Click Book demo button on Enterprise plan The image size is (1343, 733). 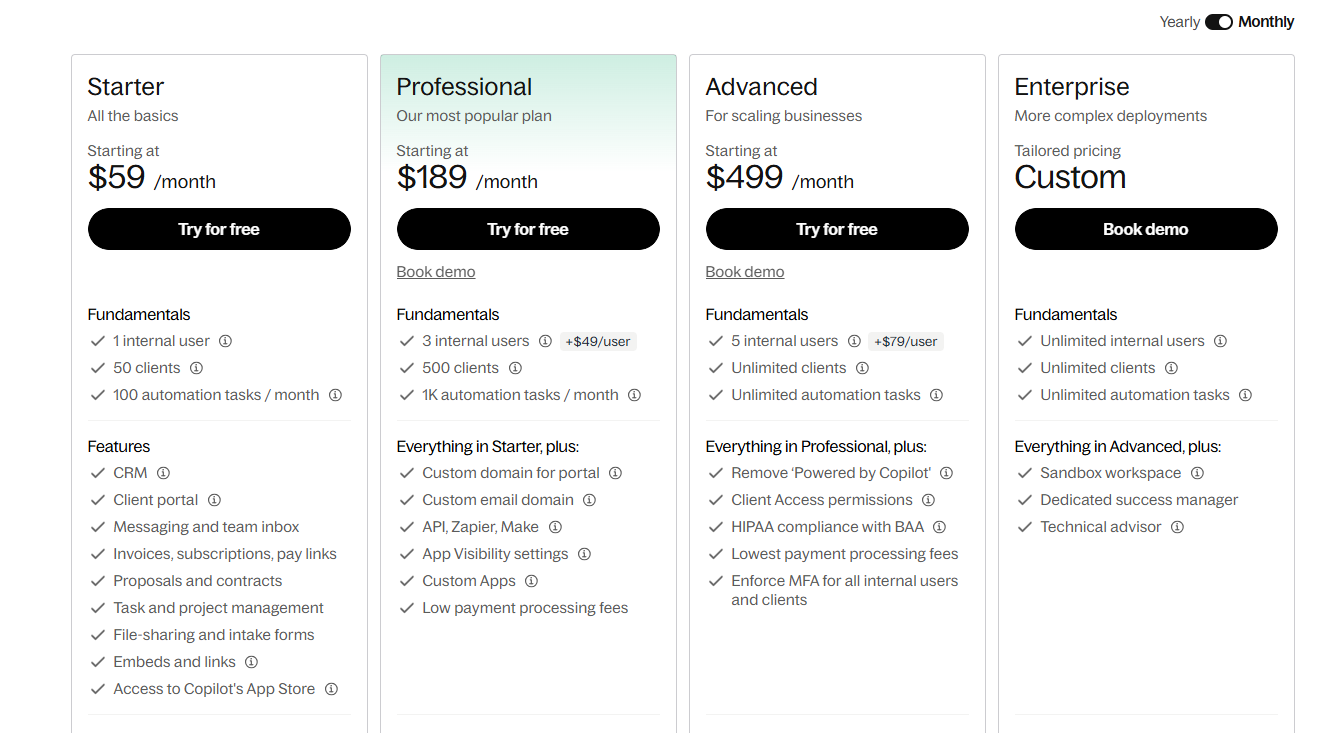point(1146,229)
